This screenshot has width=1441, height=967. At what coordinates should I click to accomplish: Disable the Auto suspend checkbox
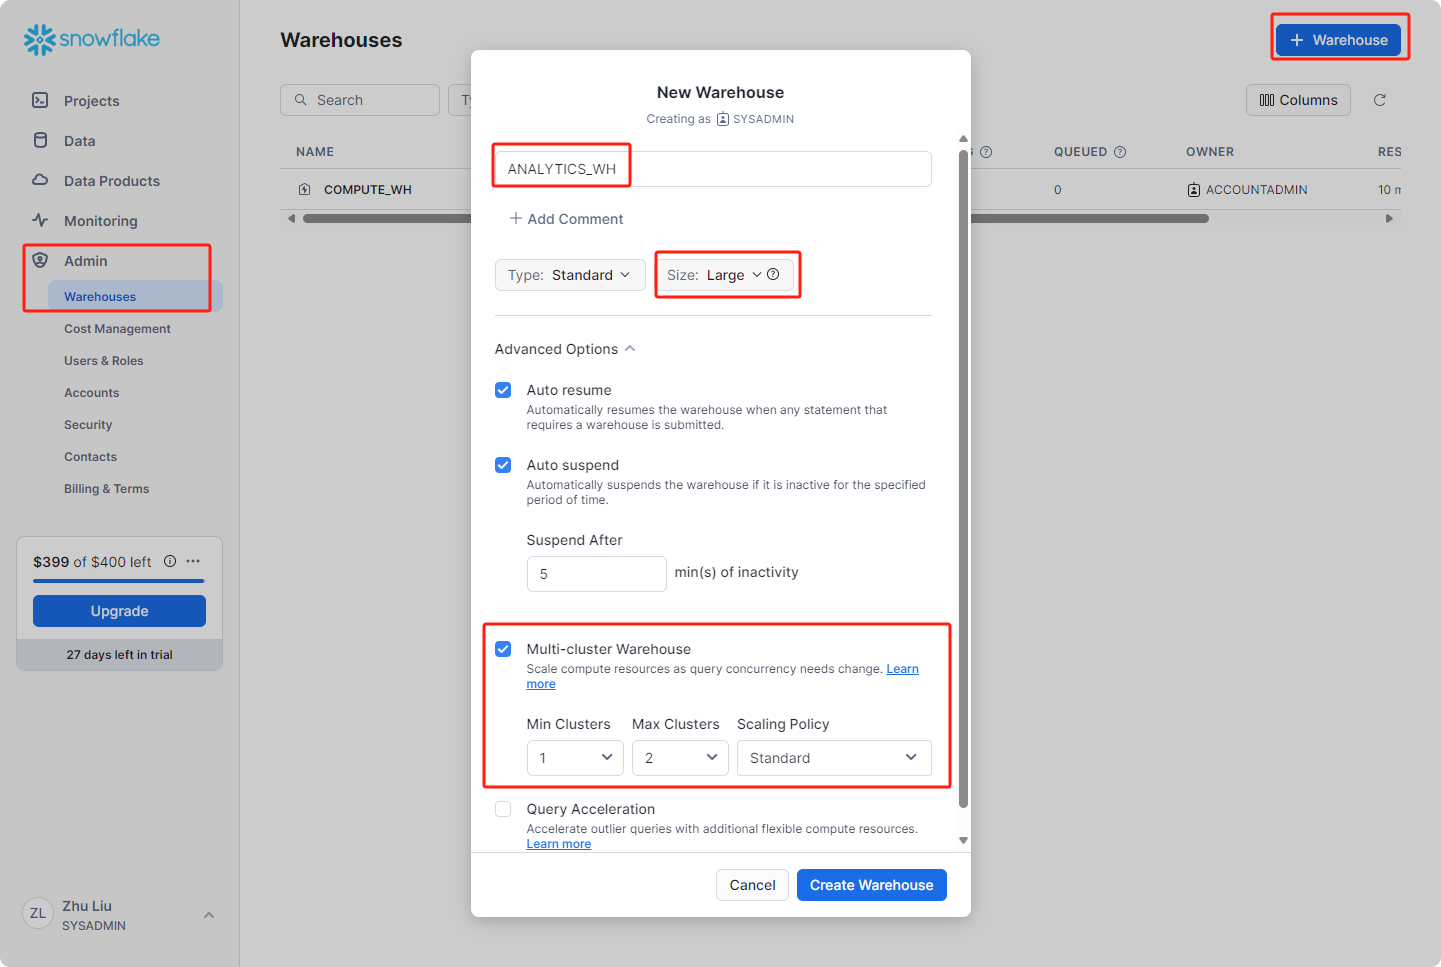click(x=503, y=465)
